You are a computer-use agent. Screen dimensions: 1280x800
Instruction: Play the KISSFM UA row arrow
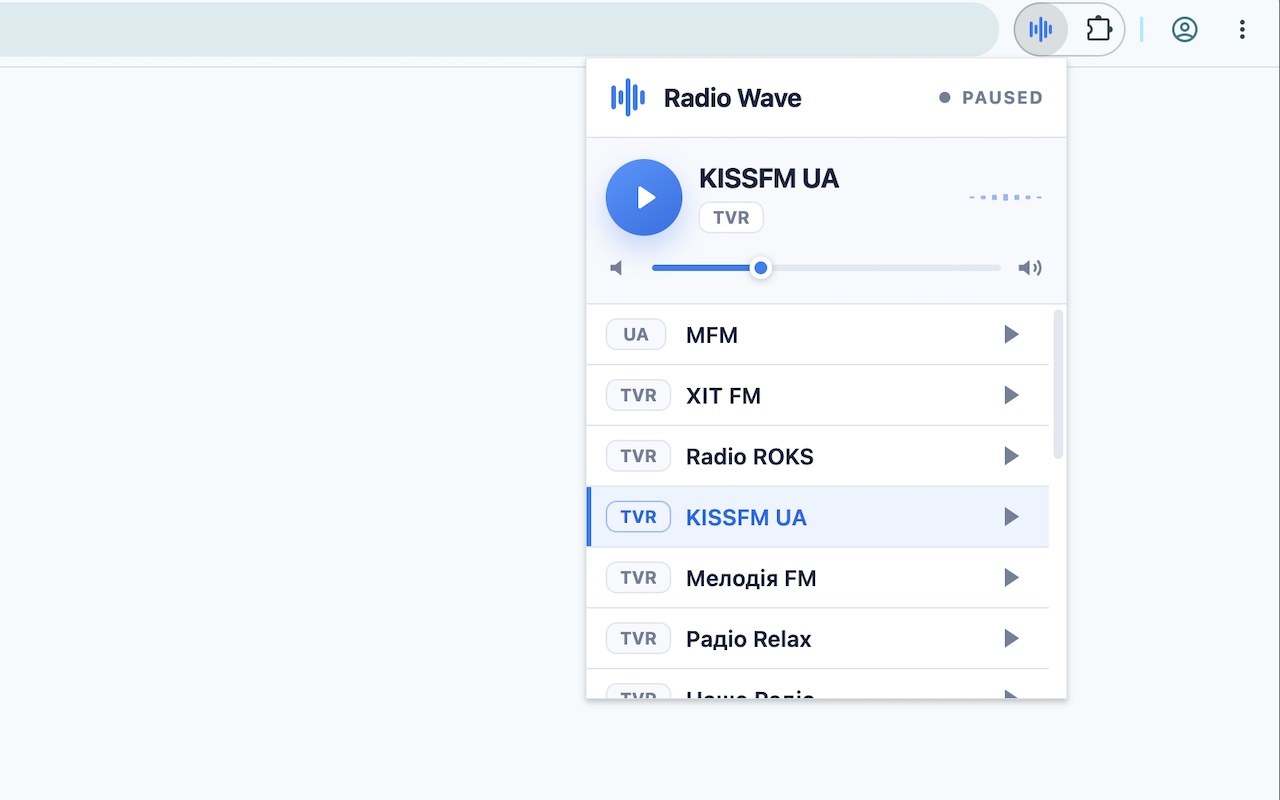pyautogui.click(x=1011, y=517)
